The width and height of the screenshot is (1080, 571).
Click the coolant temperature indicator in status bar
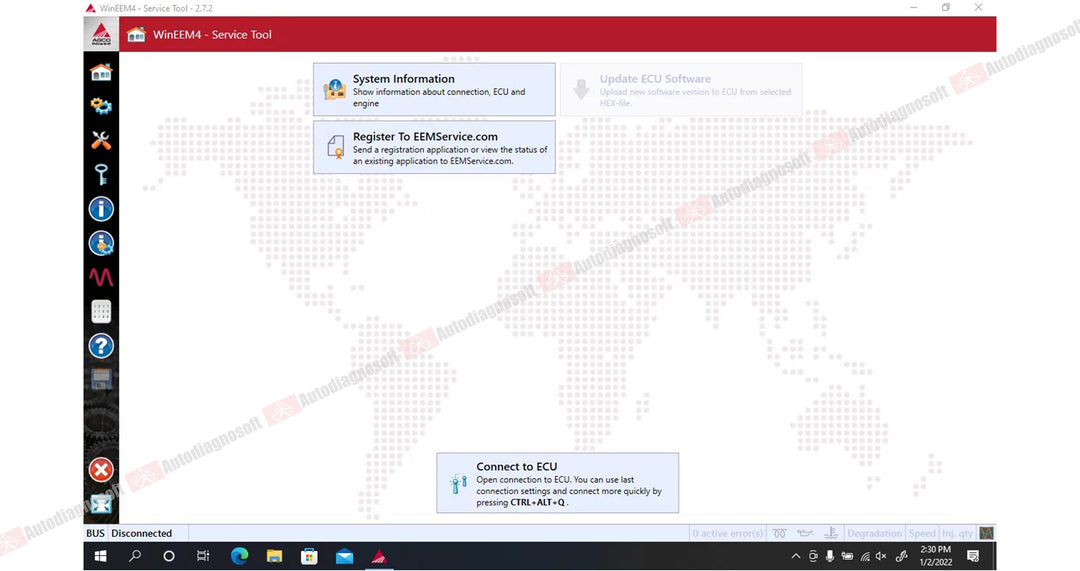pos(831,533)
